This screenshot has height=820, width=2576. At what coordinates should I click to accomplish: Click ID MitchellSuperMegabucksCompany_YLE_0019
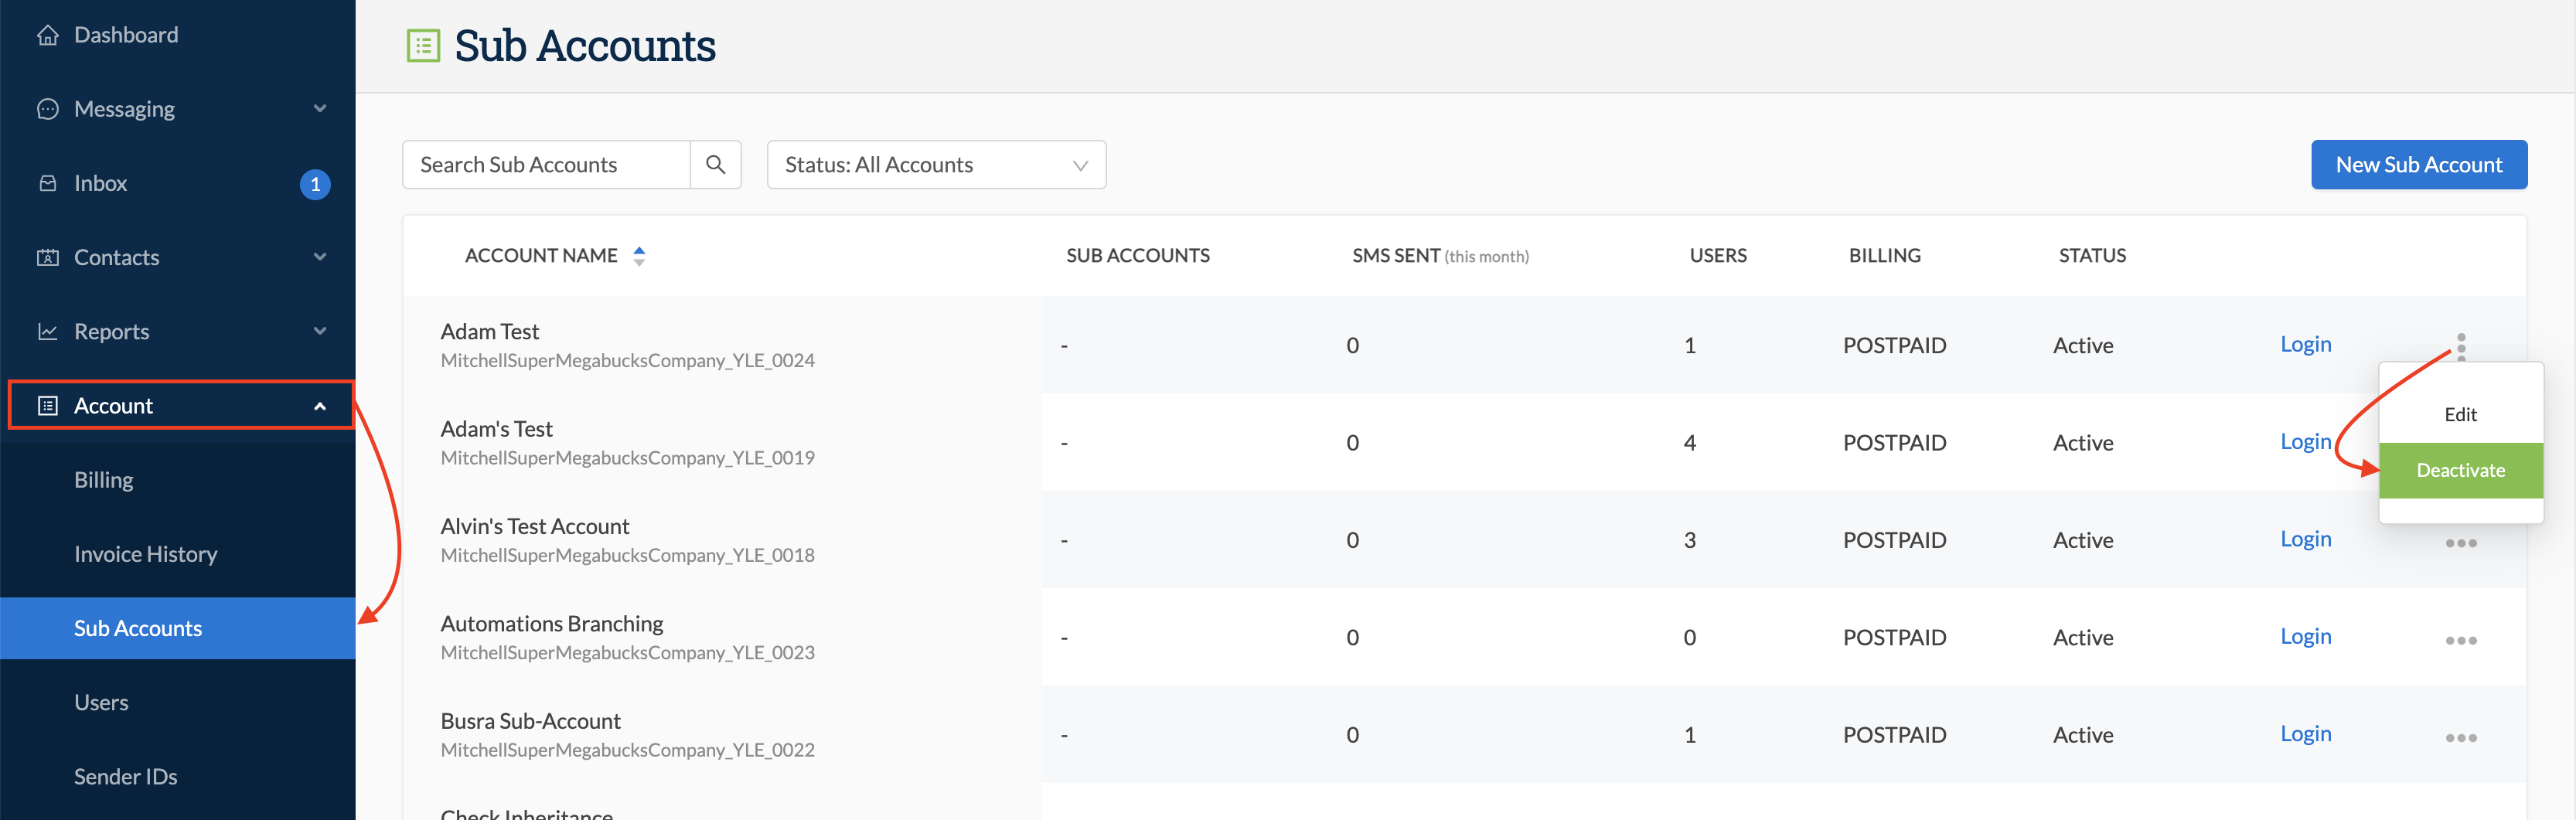pos(627,458)
